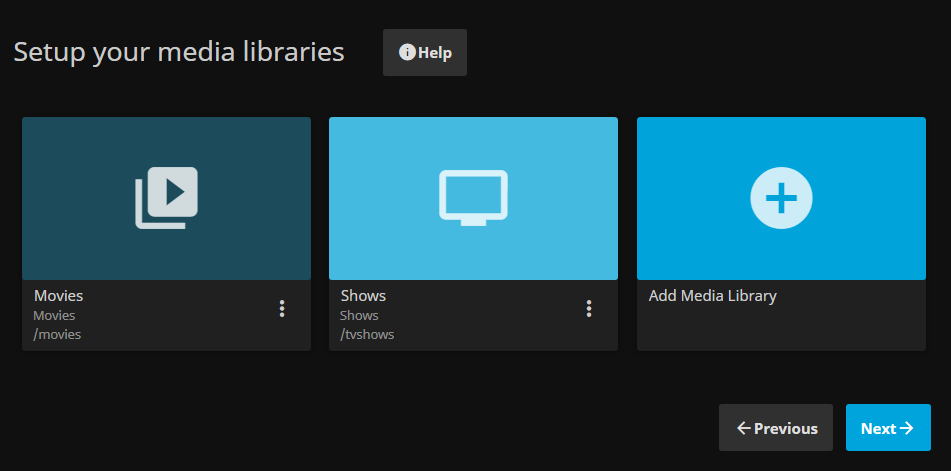Click the /tvshows folder path text
Viewport: 951px width, 471px height.
tap(367, 334)
